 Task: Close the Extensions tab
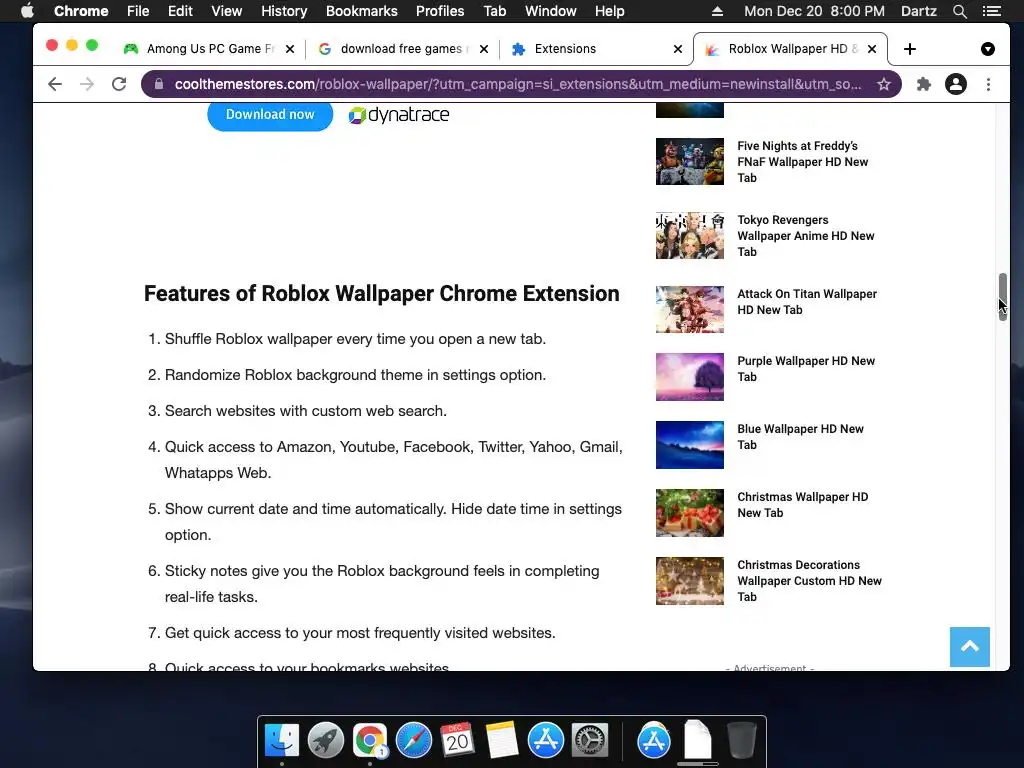(x=678, y=49)
